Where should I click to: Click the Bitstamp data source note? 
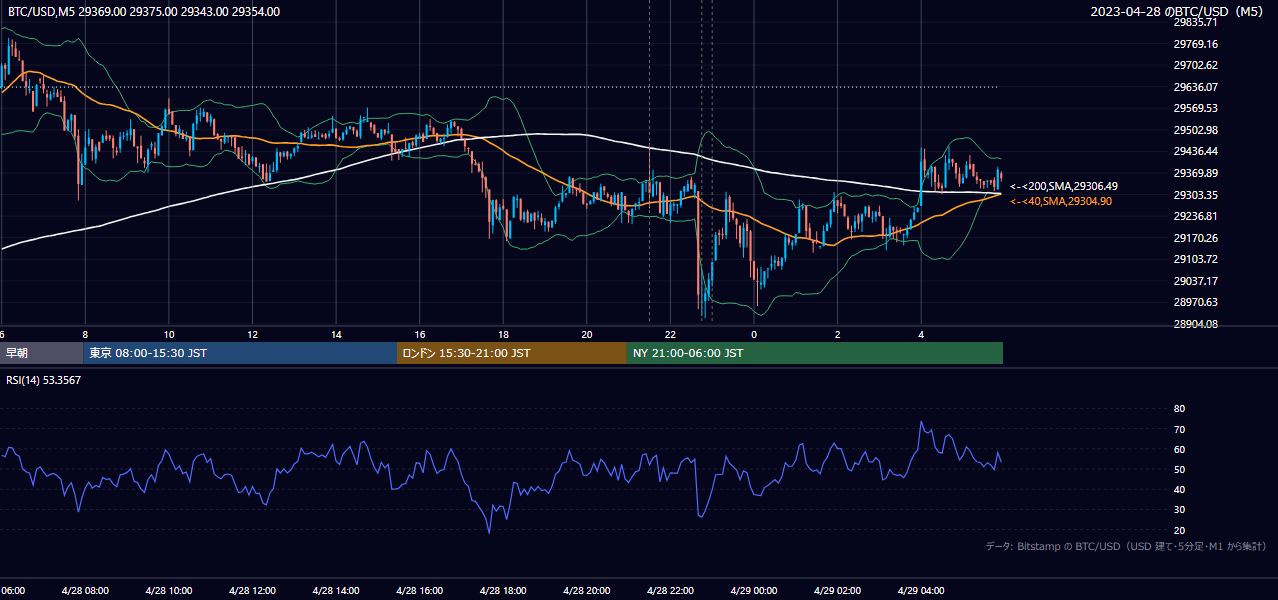click(x=1127, y=546)
